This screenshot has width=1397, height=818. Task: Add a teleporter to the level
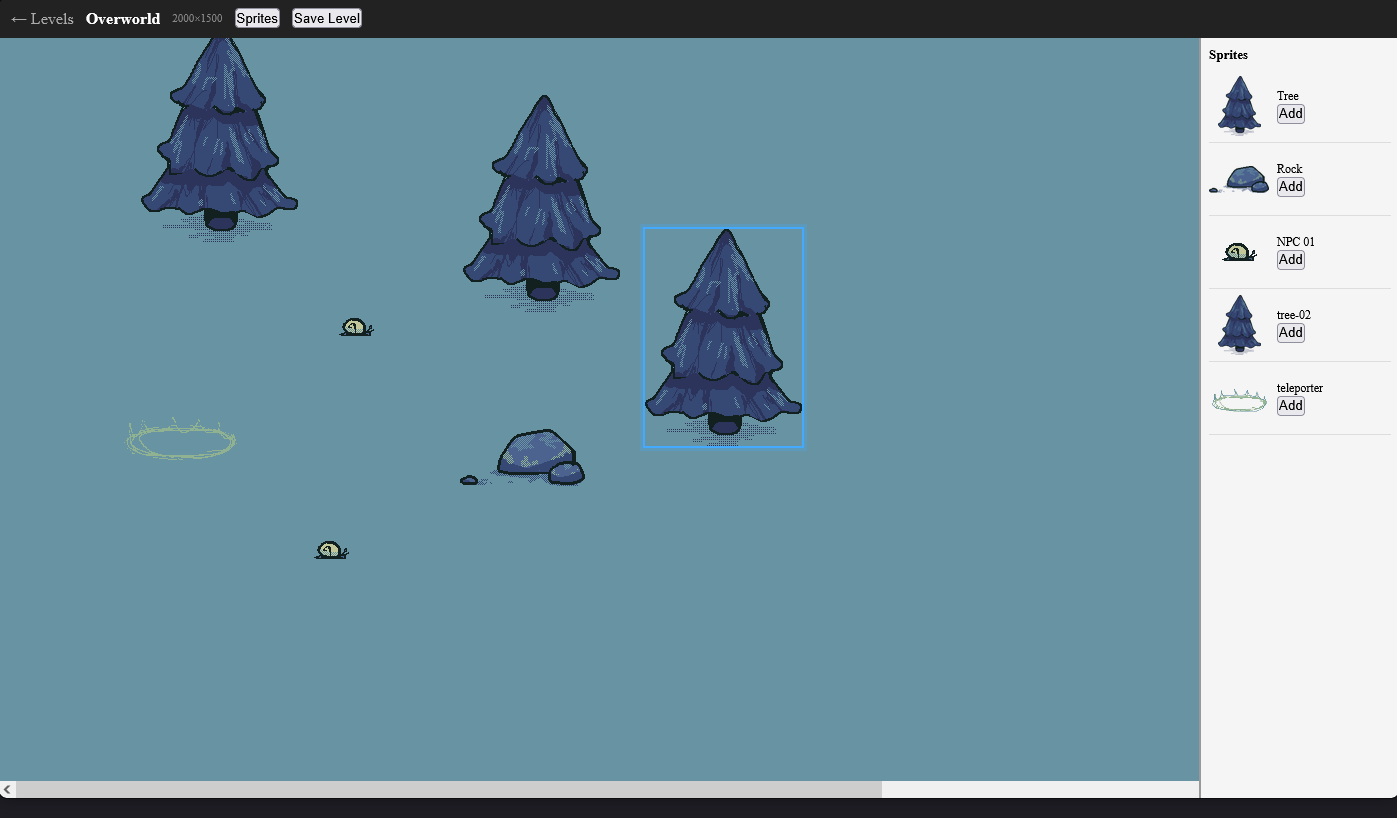pyautogui.click(x=1291, y=406)
